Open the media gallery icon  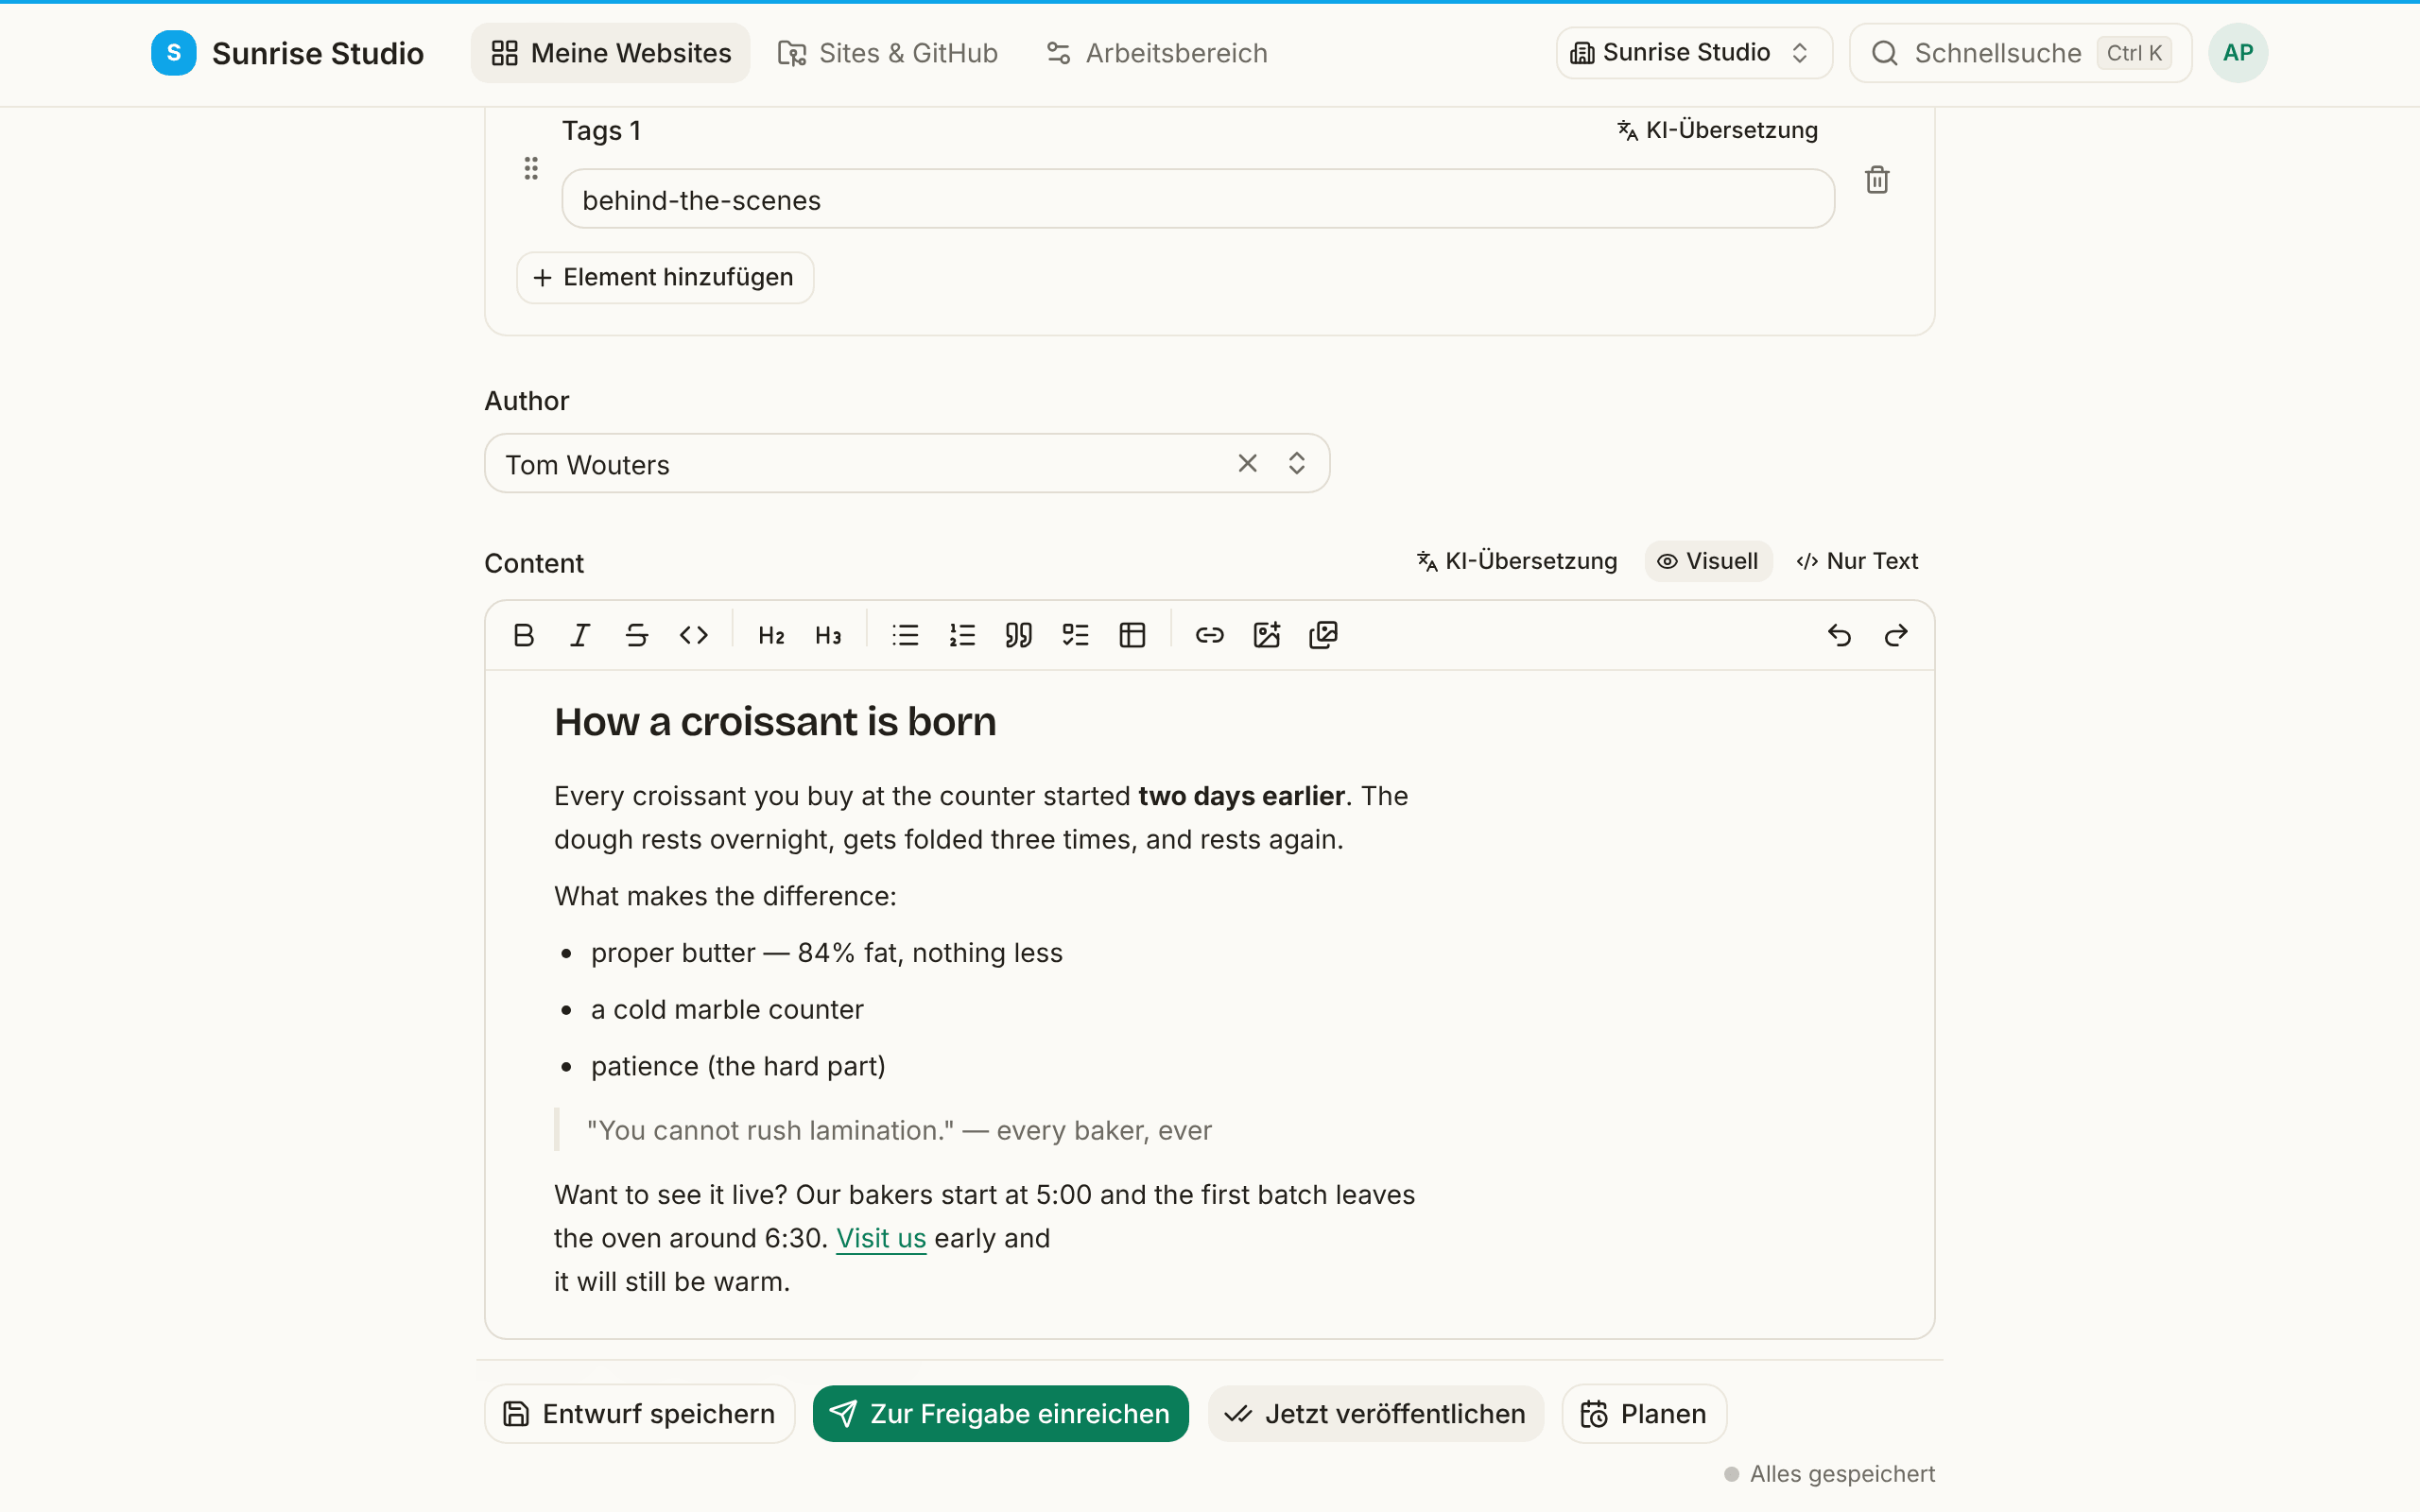pyautogui.click(x=1324, y=635)
